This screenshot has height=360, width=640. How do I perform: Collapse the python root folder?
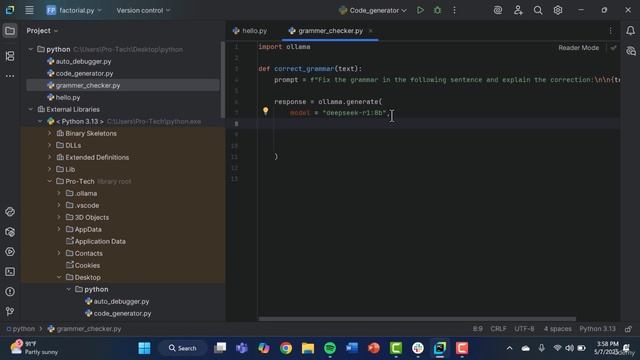(31, 49)
